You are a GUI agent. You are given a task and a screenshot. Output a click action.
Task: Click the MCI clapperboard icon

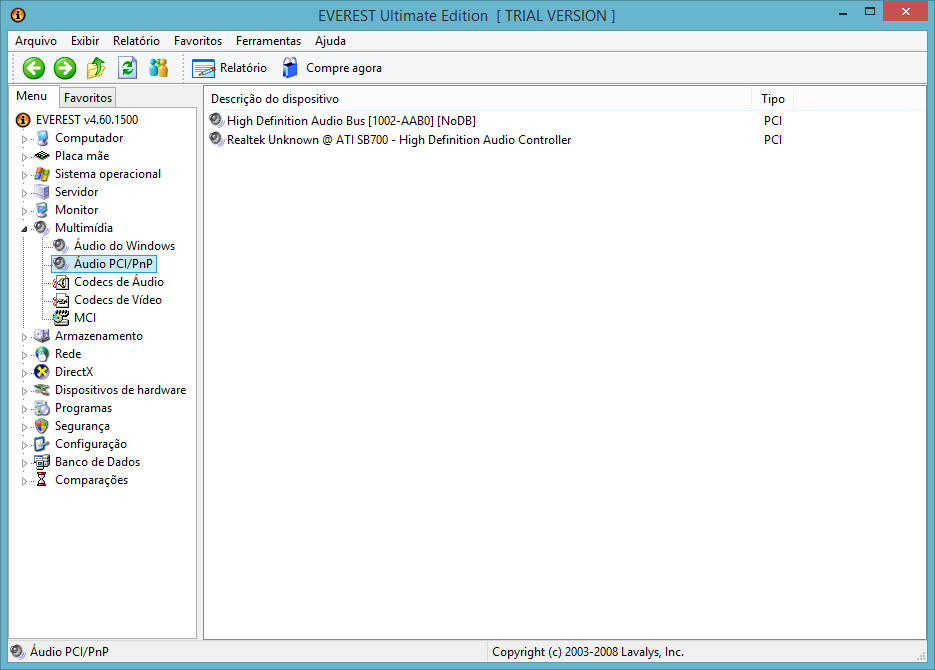61,318
